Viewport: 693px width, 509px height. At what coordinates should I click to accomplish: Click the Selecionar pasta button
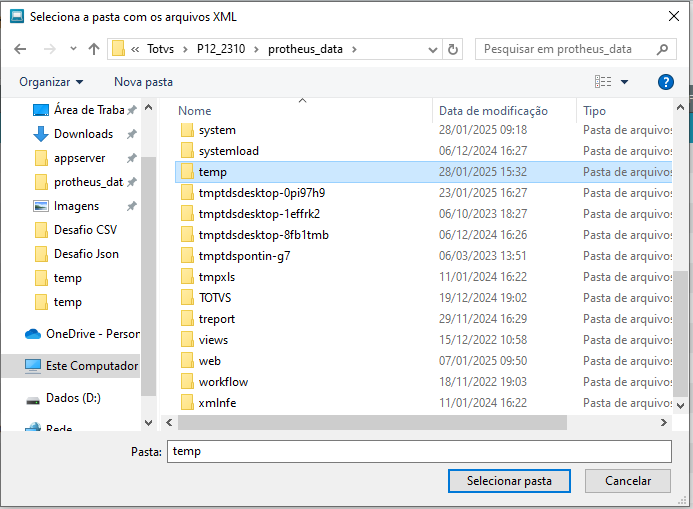pos(509,481)
